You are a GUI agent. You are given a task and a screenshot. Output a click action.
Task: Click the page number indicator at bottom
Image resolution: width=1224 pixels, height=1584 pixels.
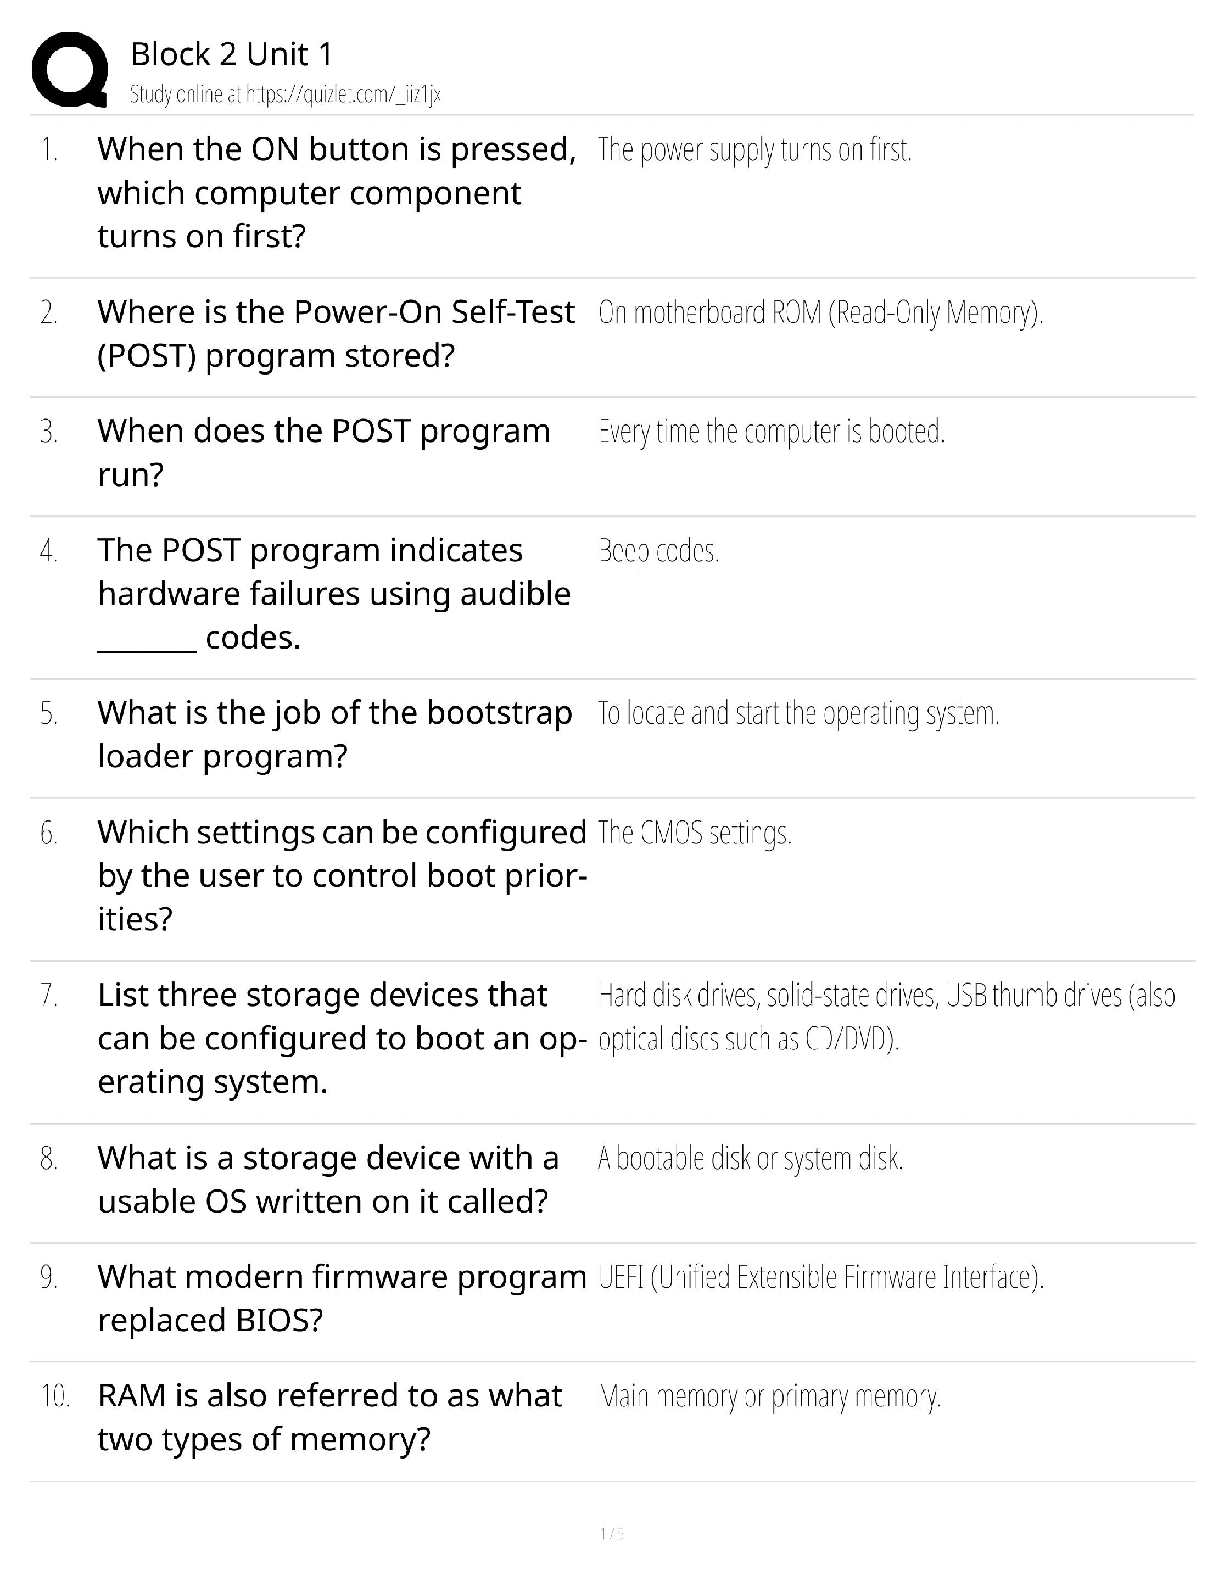611,1533
